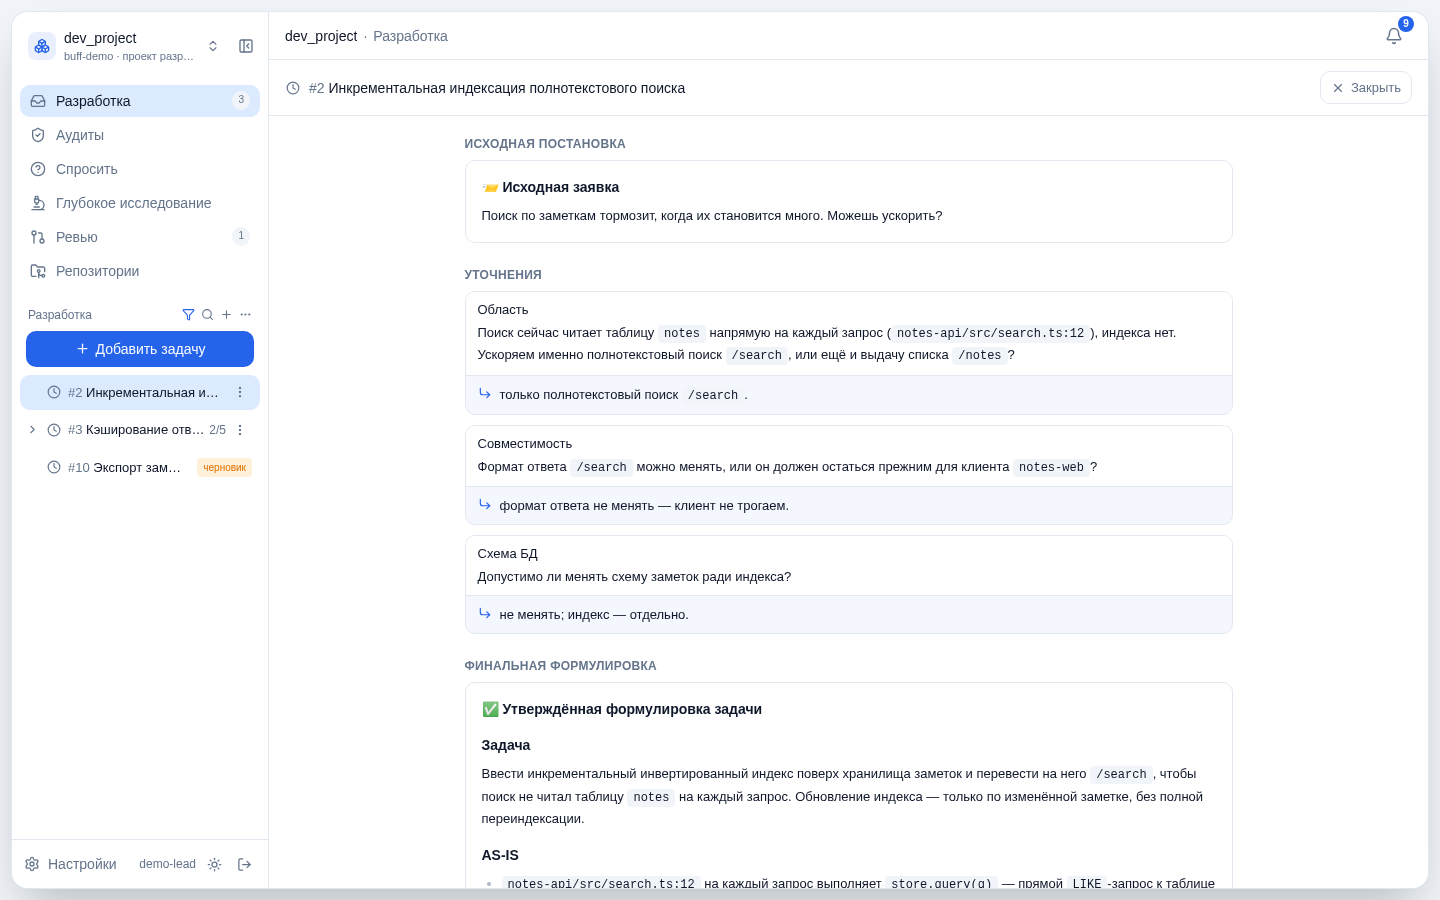Click the clock icon beside the task title
The image size is (1440, 900).
click(293, 88)
